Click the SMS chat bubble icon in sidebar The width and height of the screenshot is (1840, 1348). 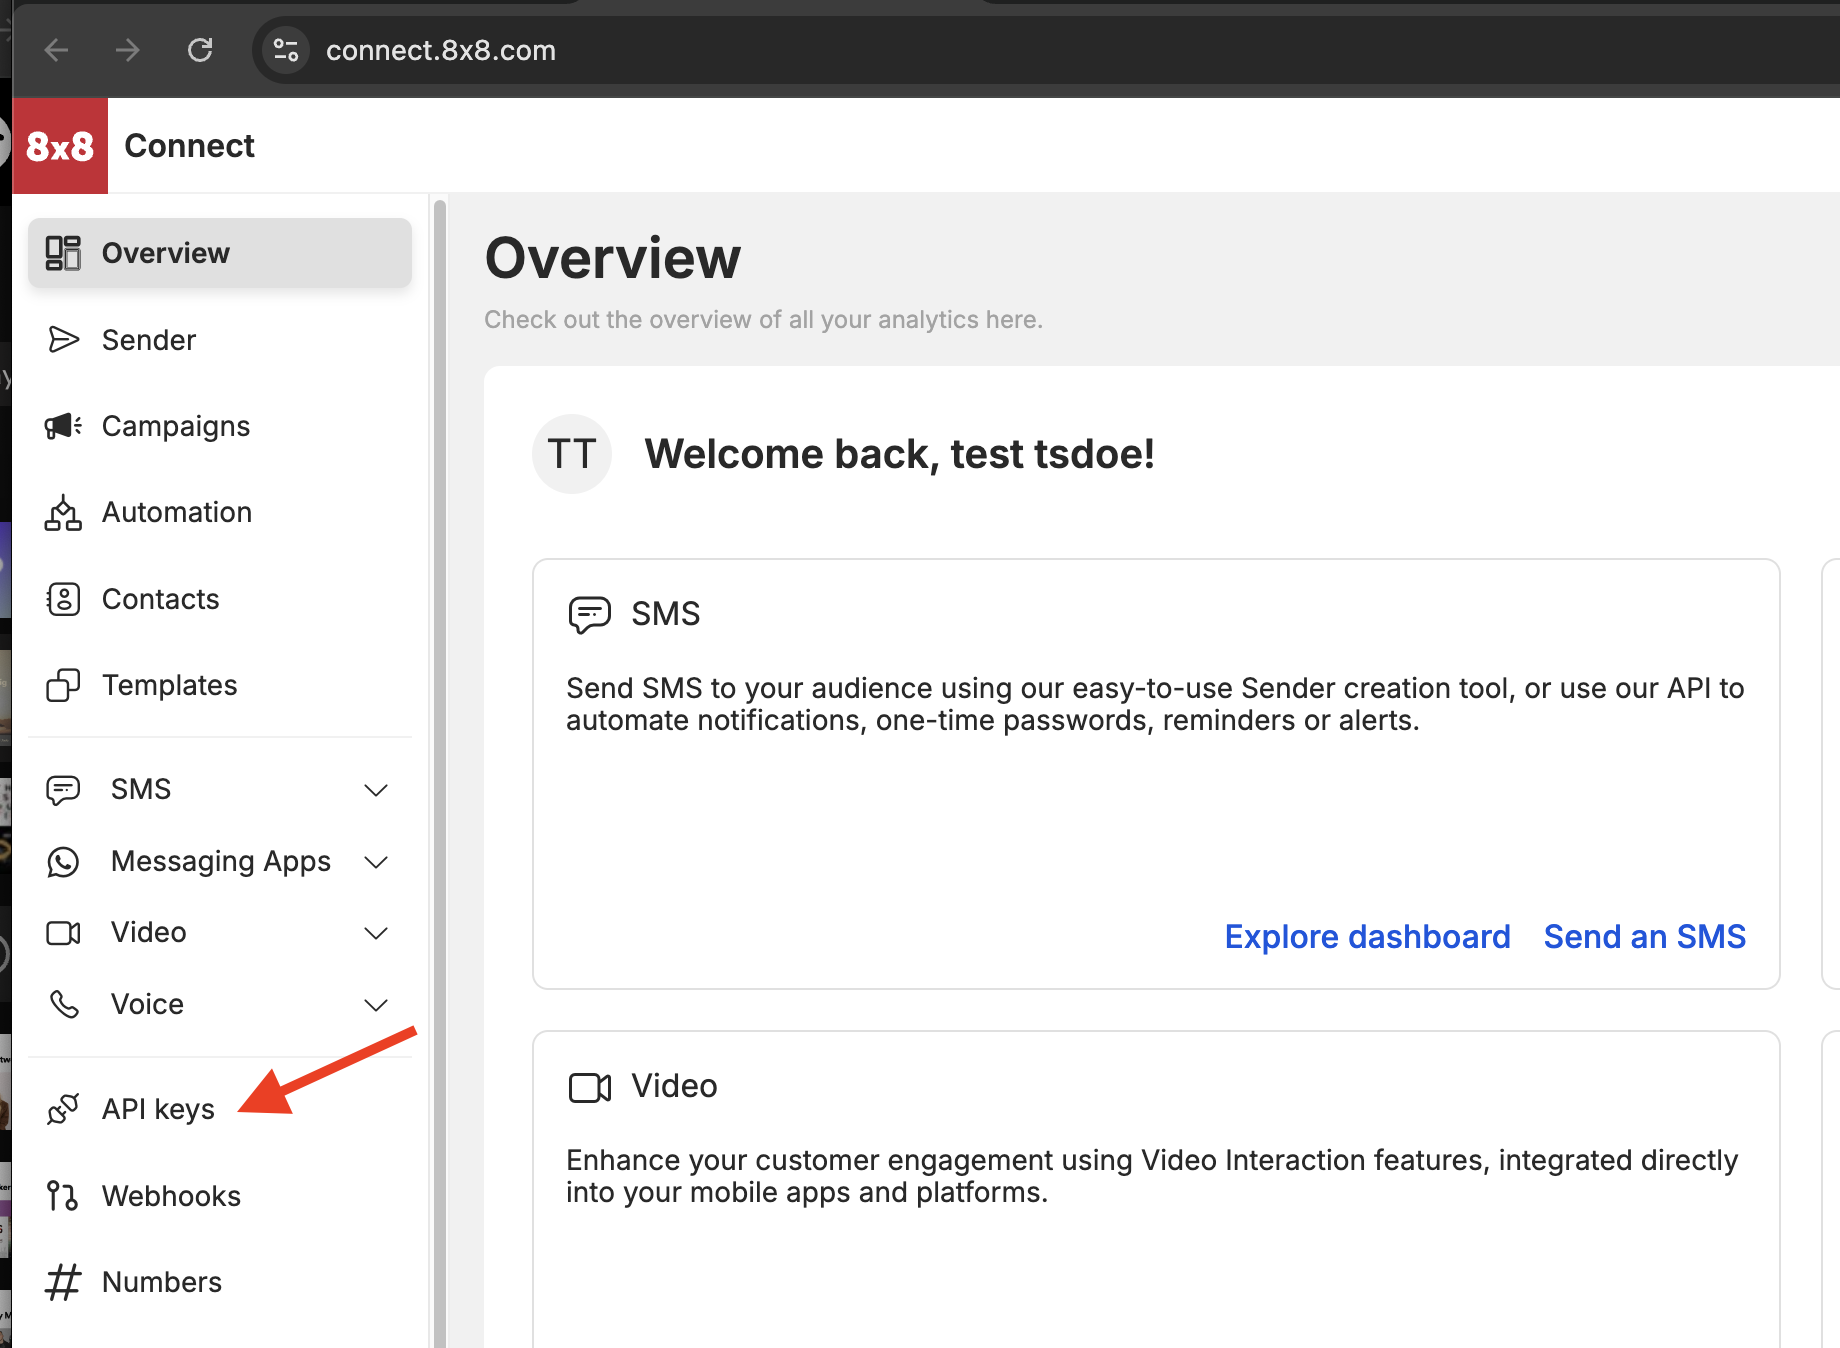pos(63,790)
